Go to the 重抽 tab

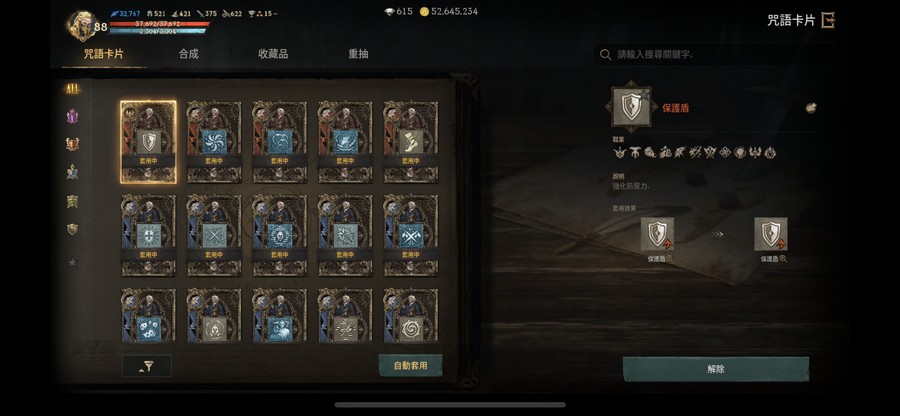click(358, 54)
